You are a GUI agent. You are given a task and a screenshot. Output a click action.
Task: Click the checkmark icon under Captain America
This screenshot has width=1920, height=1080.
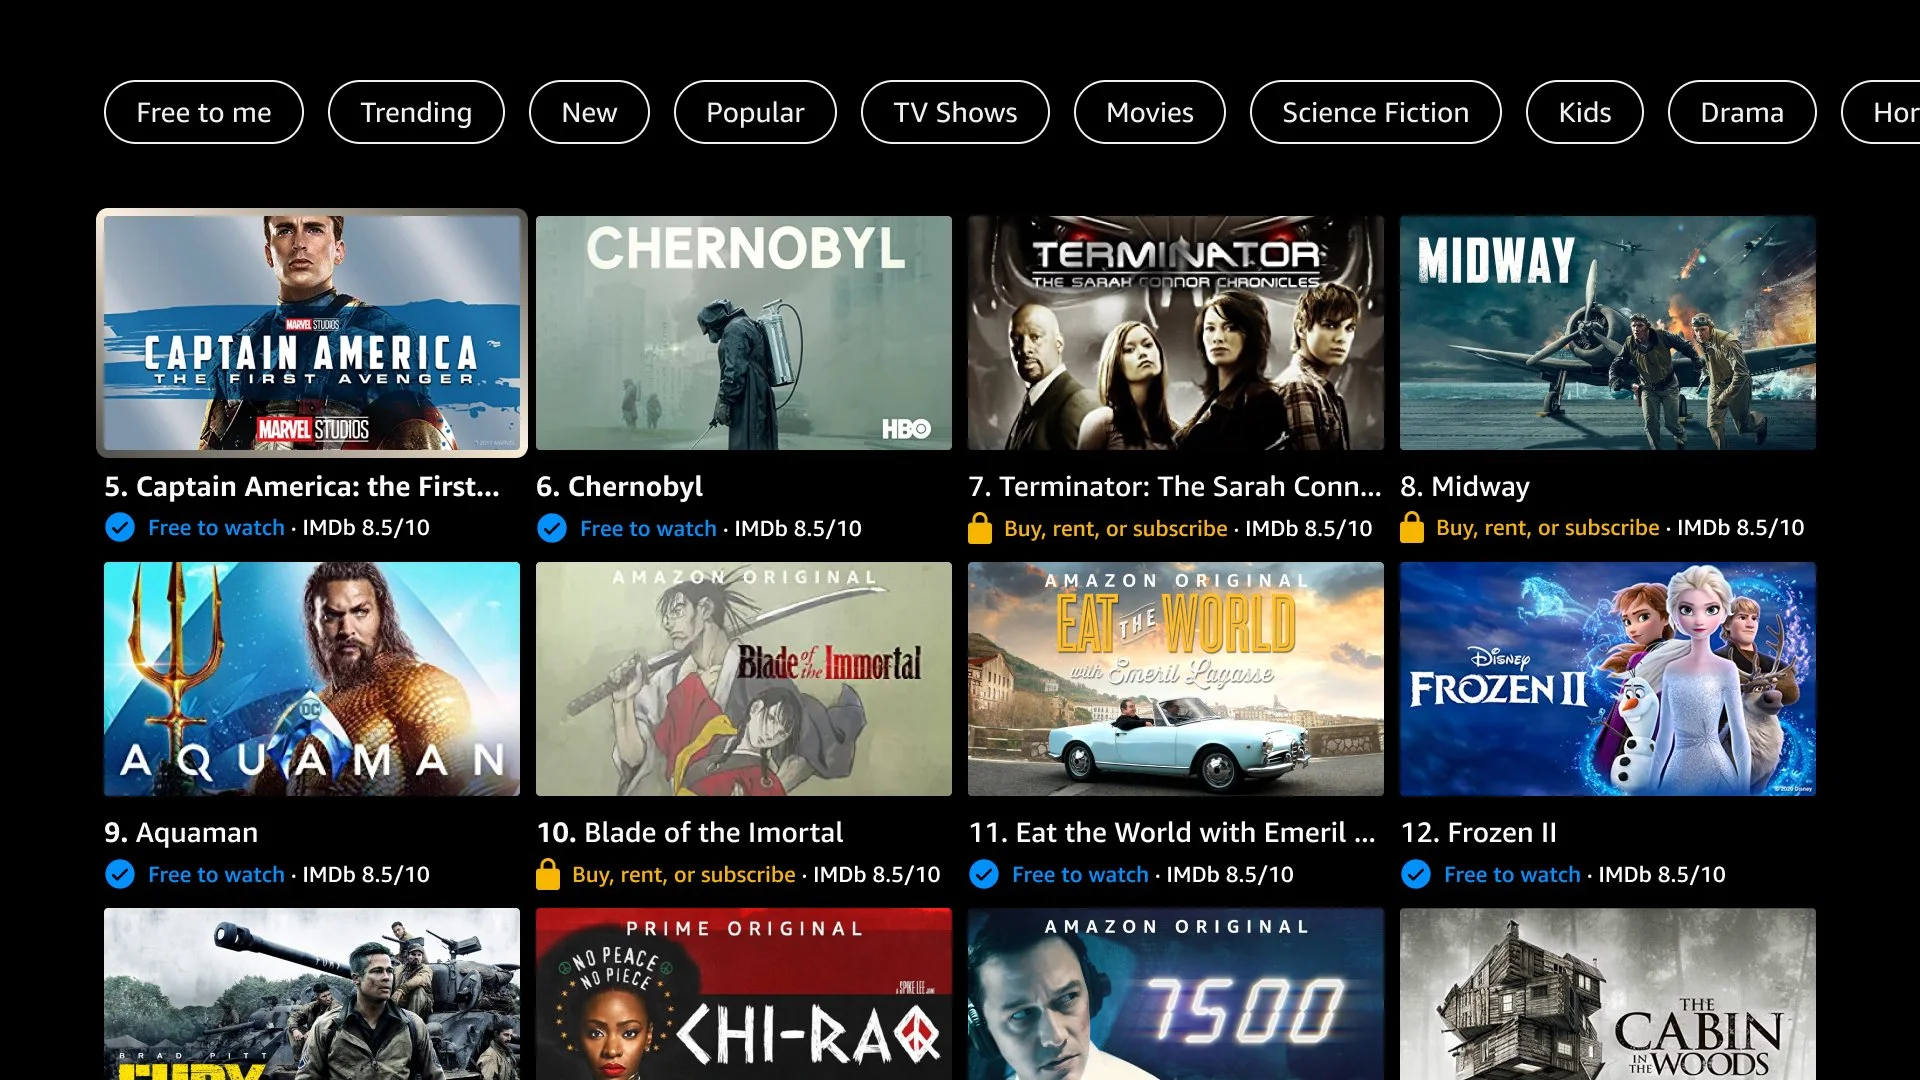click(120, 527)
